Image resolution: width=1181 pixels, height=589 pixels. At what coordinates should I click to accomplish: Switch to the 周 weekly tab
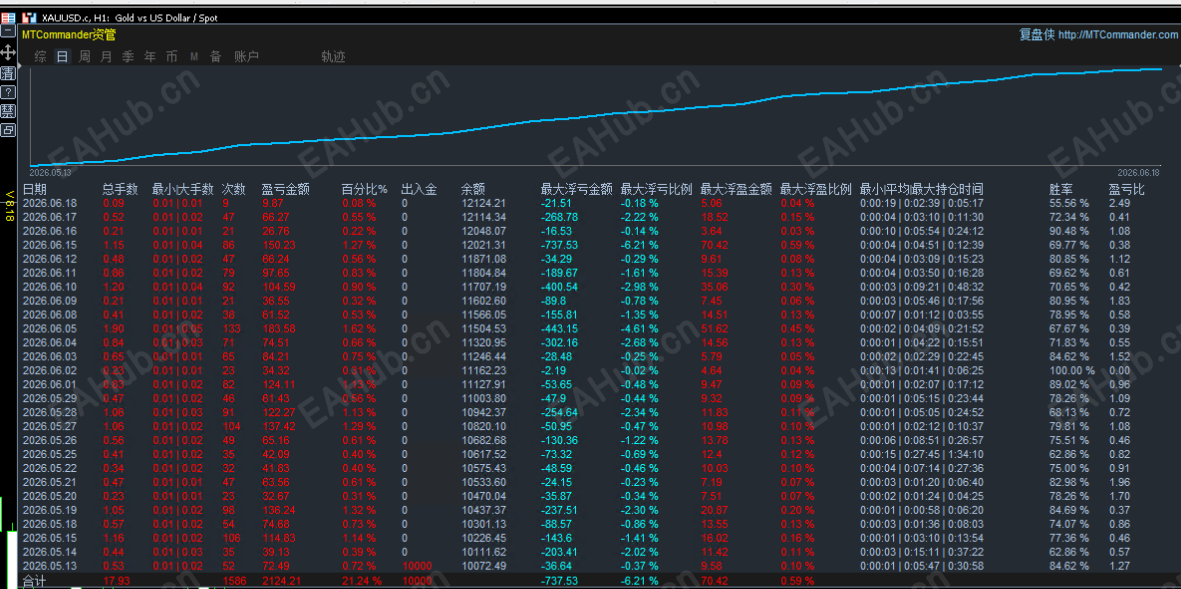84,56
